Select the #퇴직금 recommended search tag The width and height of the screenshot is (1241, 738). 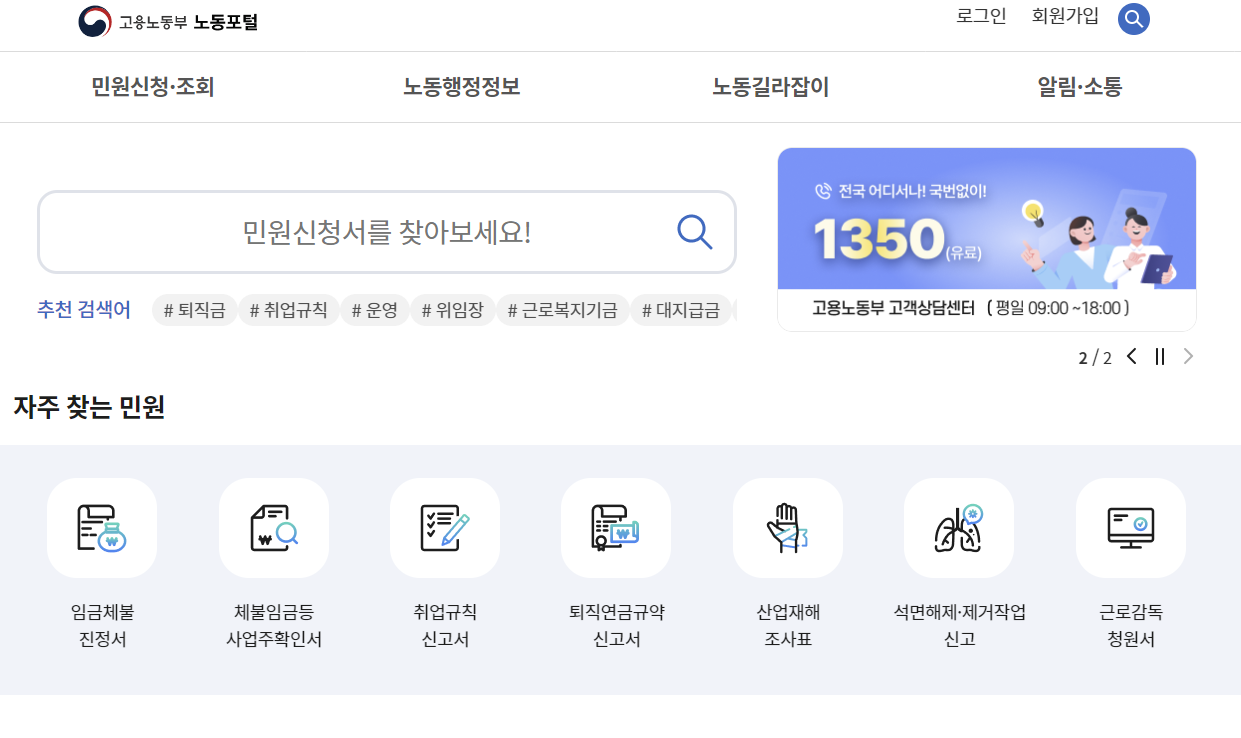click(193, 310)
